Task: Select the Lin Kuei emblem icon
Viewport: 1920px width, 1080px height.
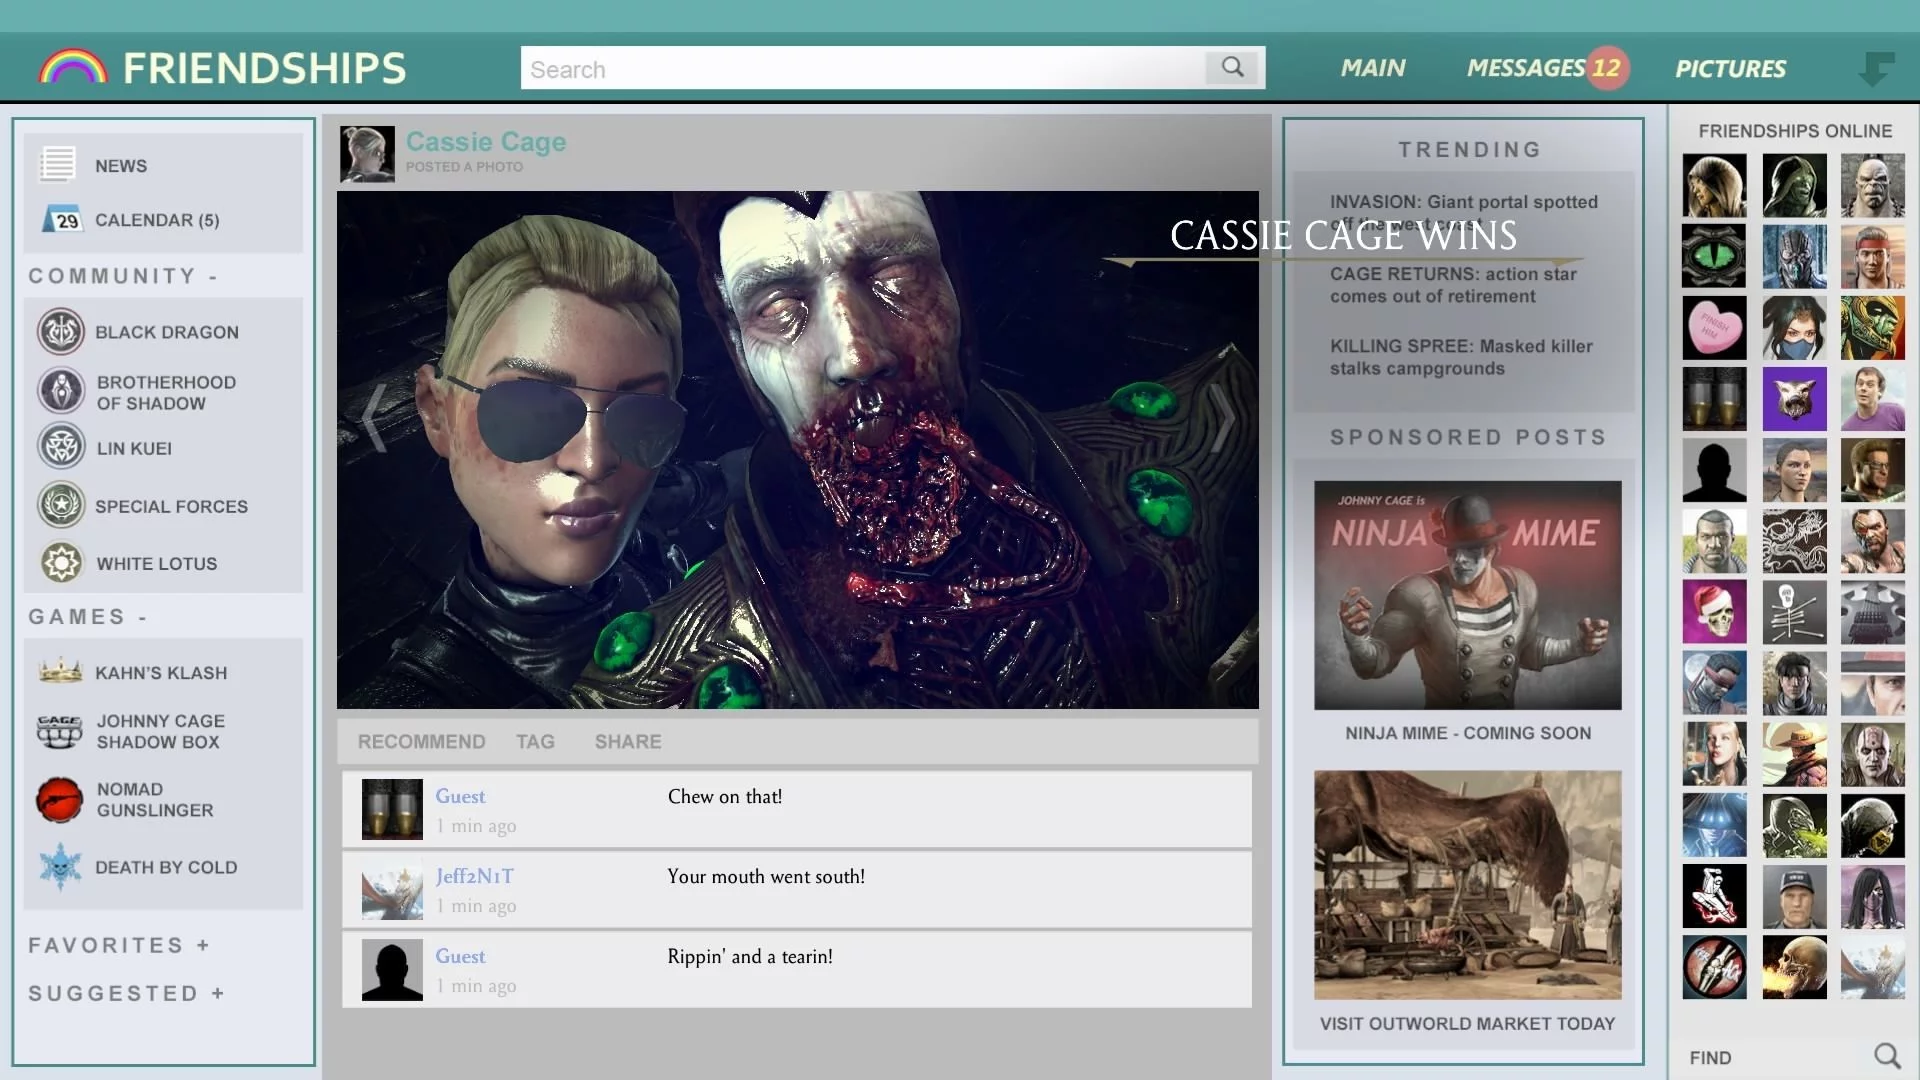Action: (x=61, y=447)
